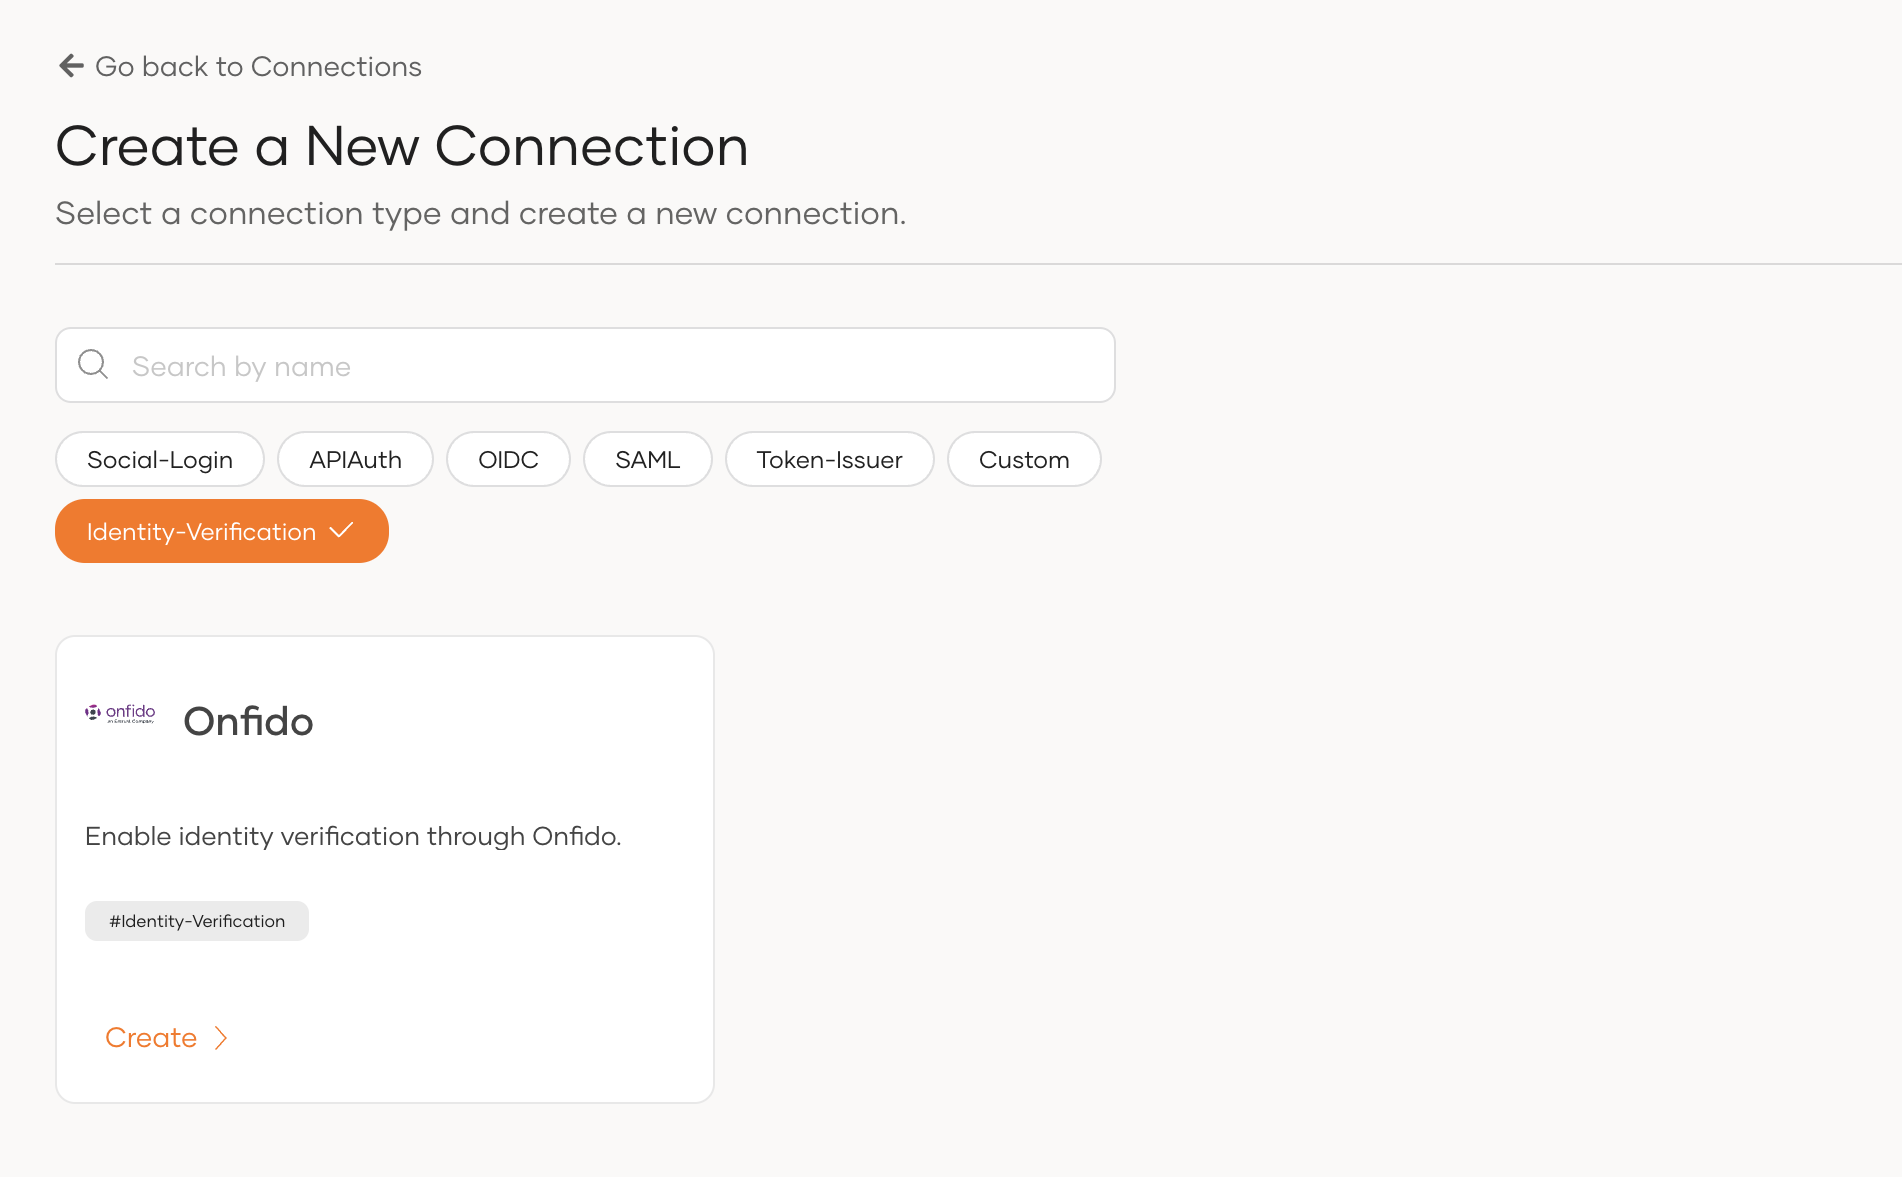1902x1177 pixels.
Task: Click the Onfido logo on the card
Action: click(120, 713)
